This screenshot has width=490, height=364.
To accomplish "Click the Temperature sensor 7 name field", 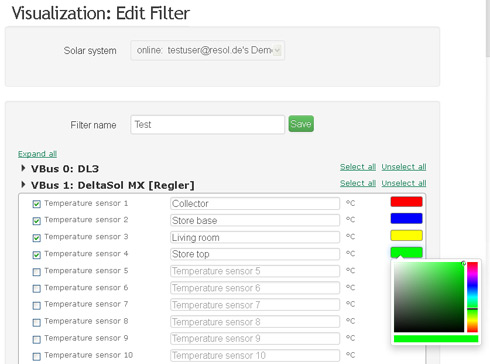I will click(255, 305).
